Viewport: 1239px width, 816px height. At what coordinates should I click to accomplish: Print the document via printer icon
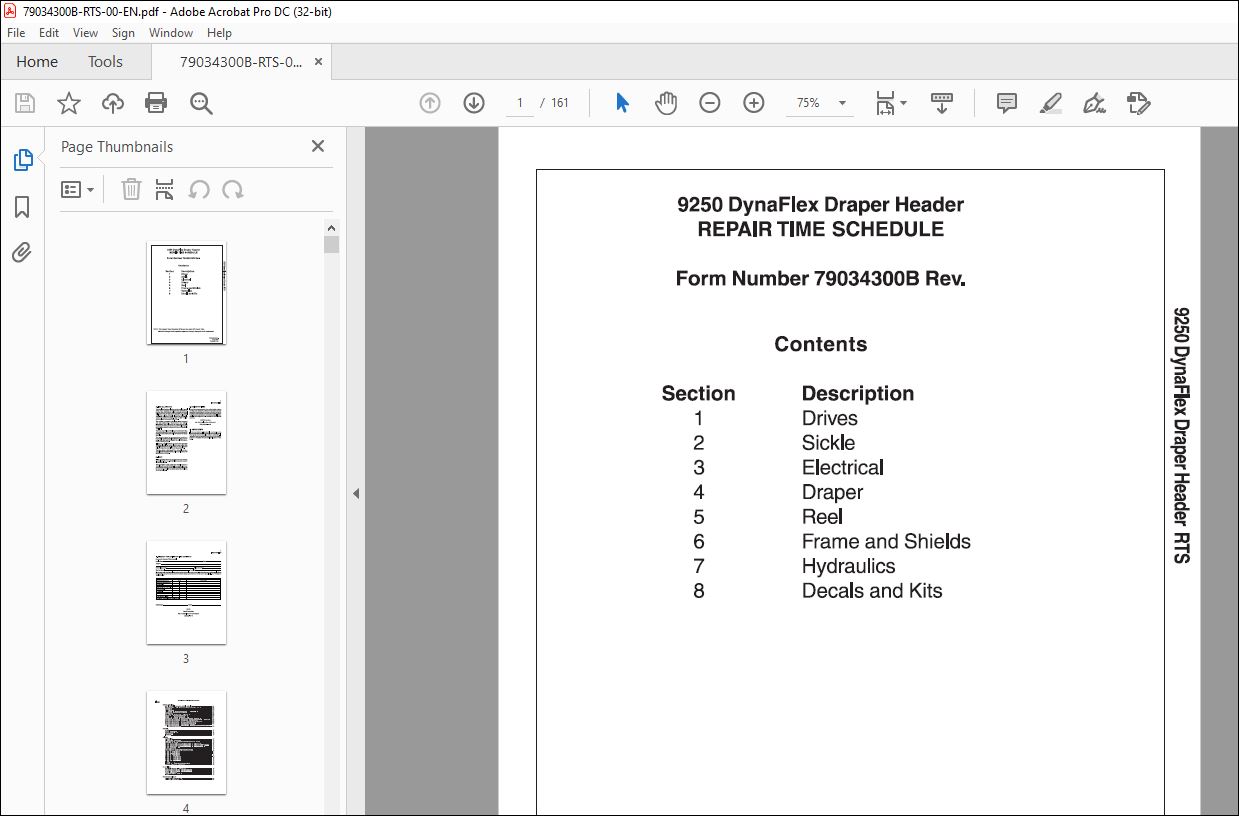(156, 103)
